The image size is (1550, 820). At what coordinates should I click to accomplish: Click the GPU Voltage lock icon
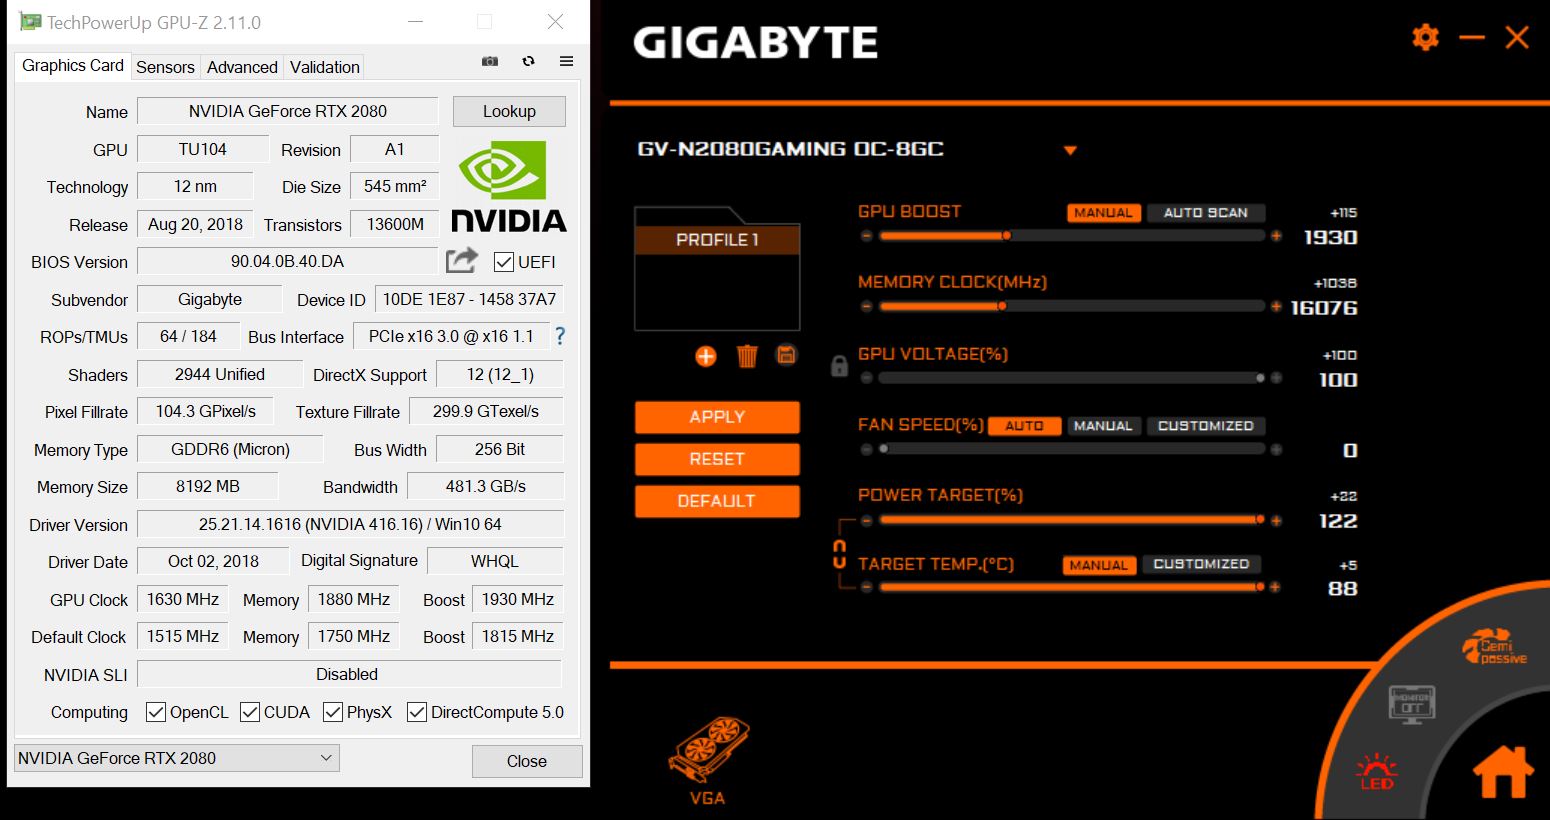(x=840, y=366)
